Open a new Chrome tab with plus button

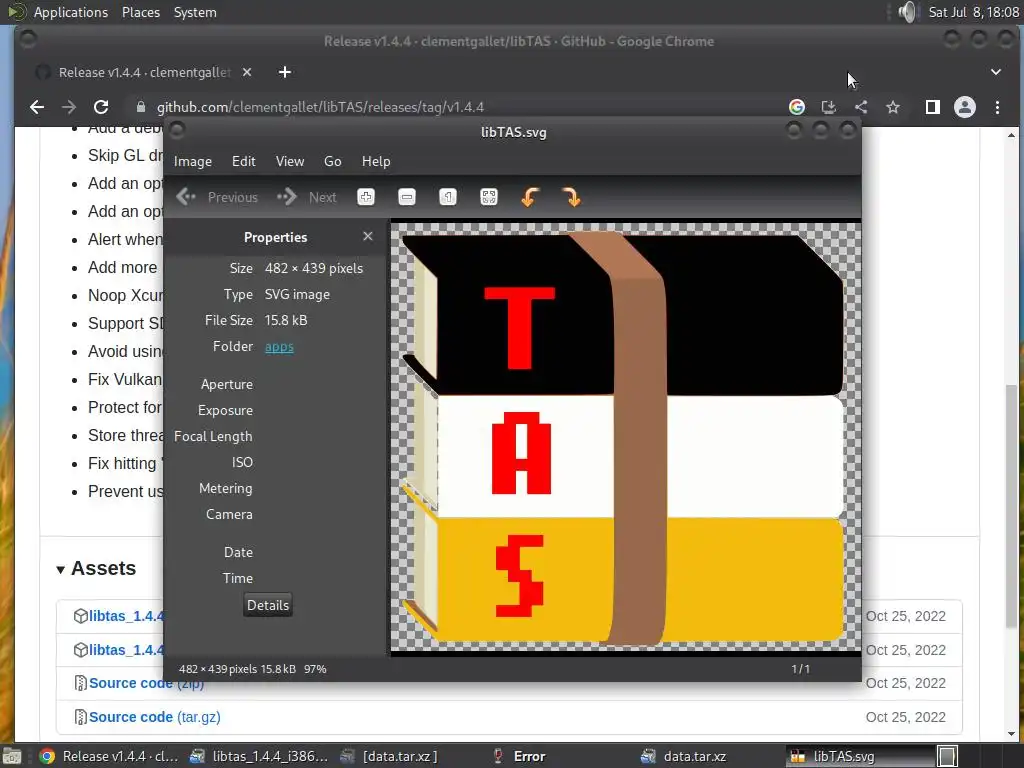[x=285, y=72]
